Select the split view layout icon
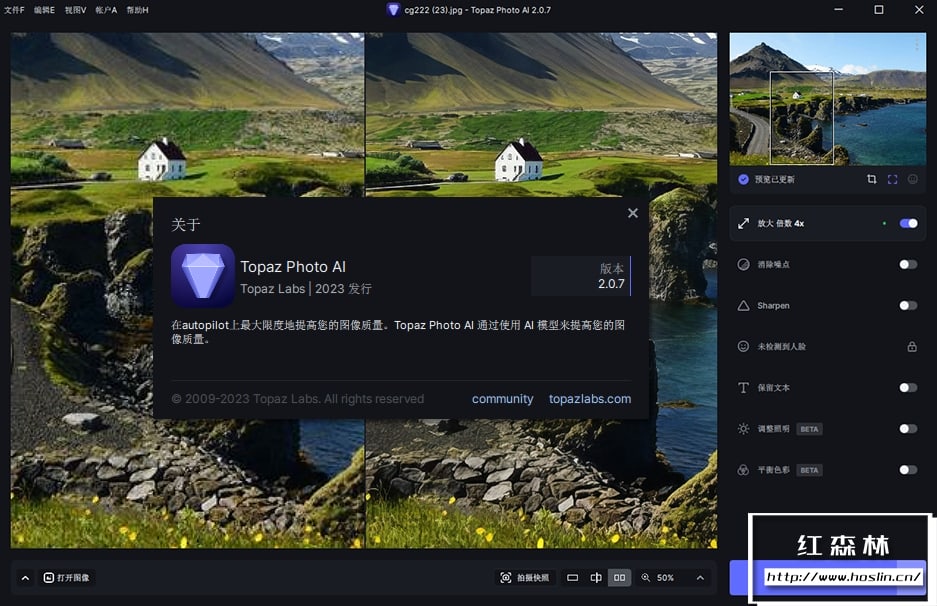Screen dimensions: 937x606 pos(596,578)
